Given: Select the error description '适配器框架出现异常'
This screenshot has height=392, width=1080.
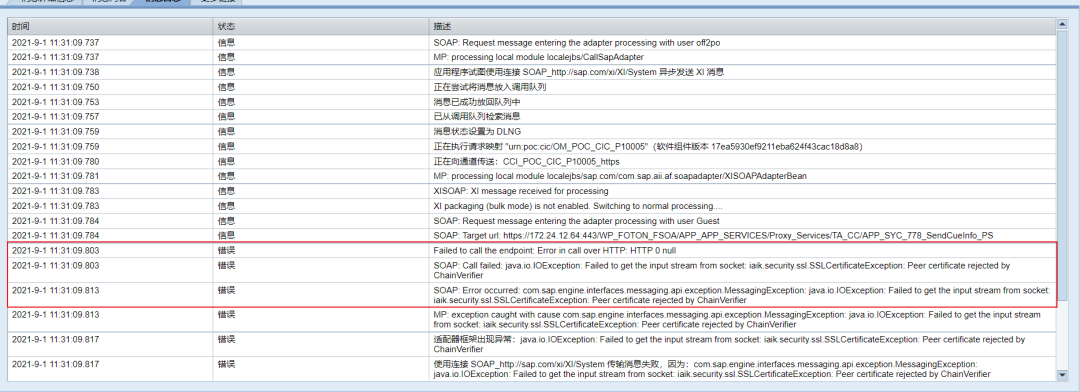Looking at the screenshot, I should tap(729, 344).
